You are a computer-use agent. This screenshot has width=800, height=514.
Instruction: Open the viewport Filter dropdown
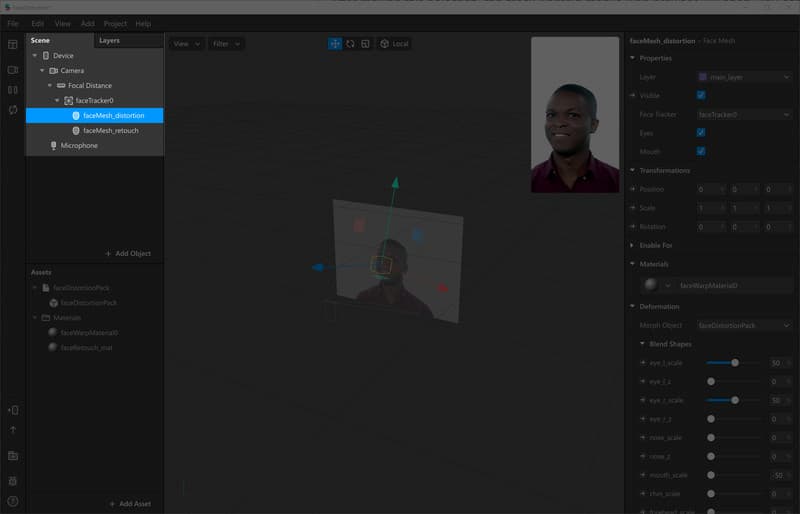click(x=226, y=44)
